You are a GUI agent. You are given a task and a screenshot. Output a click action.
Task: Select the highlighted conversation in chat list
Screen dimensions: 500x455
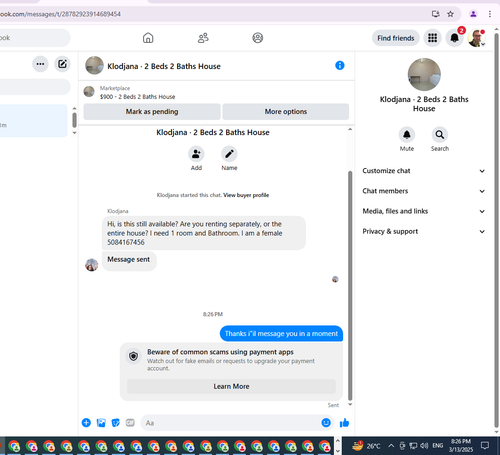(33, 121)
